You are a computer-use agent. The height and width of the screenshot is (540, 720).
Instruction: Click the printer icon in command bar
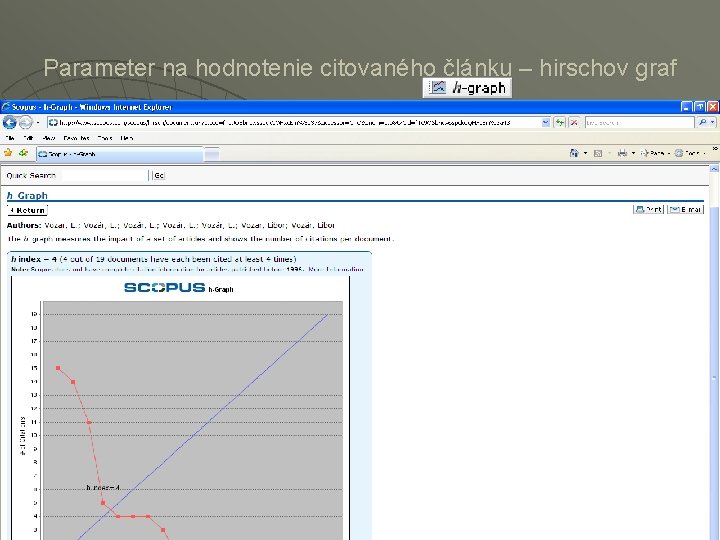[622, 153]
